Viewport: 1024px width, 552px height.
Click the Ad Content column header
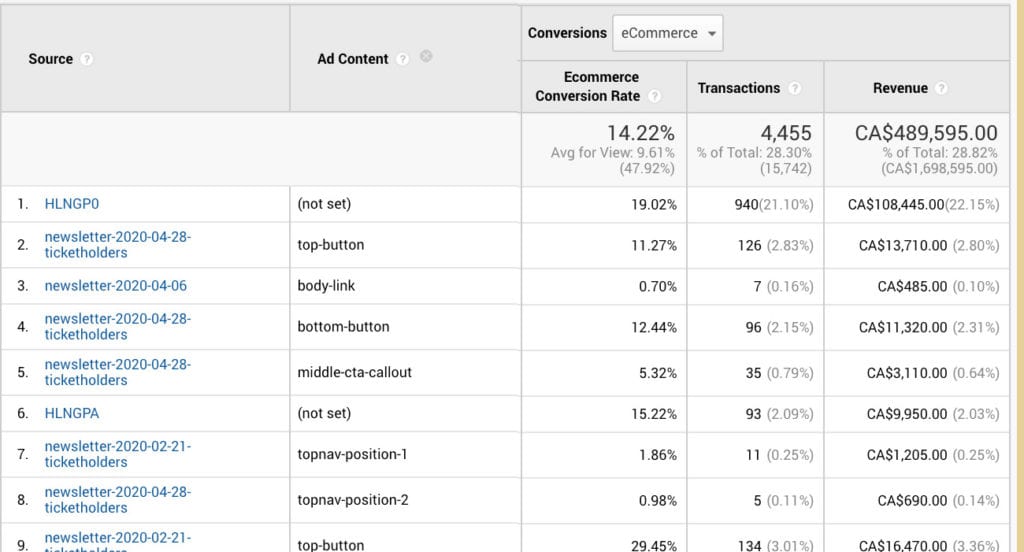coord(352,59)
